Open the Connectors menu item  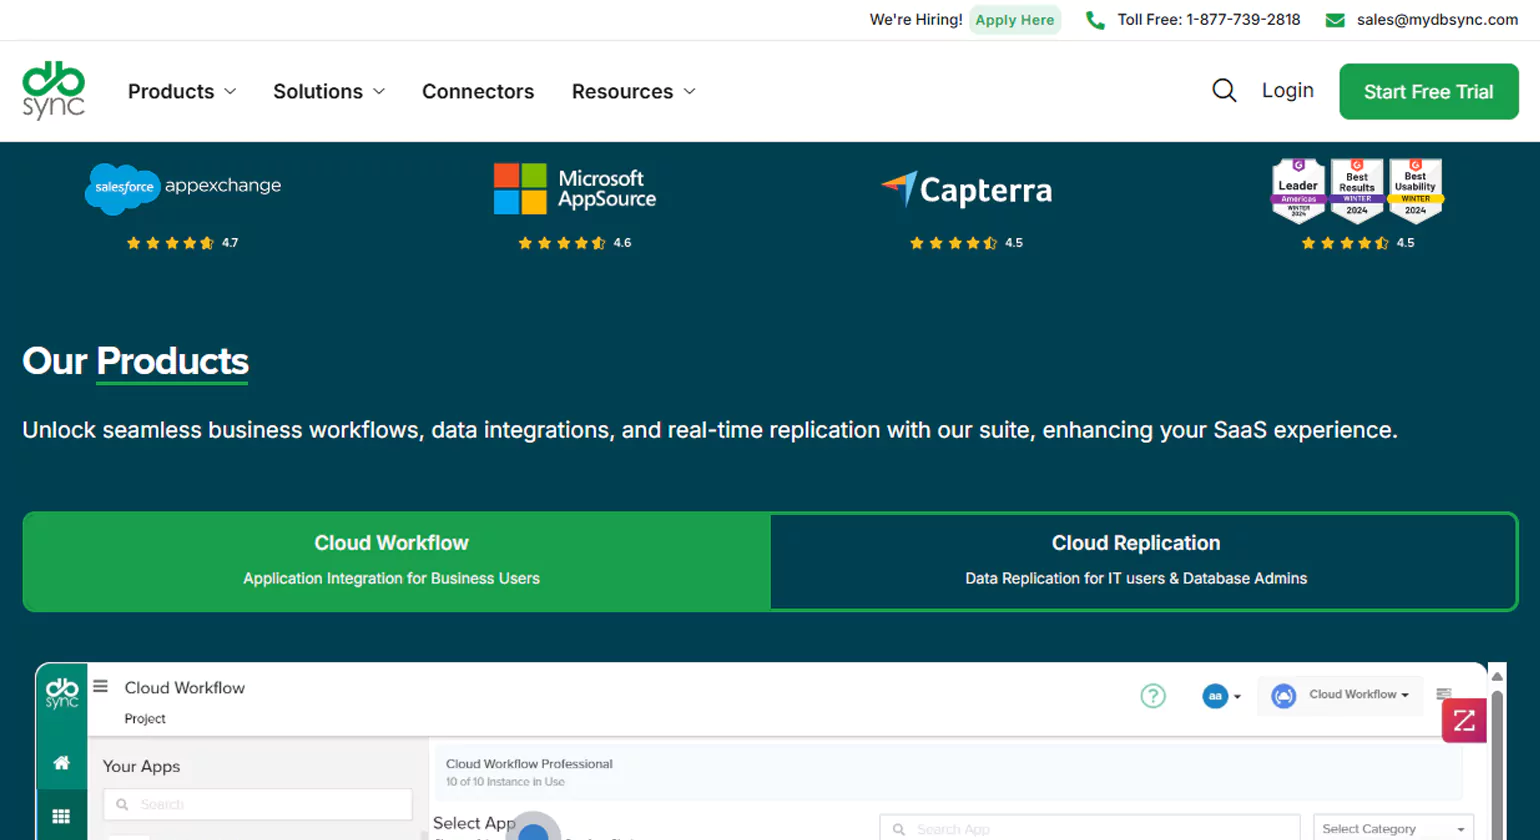[478, 91]
